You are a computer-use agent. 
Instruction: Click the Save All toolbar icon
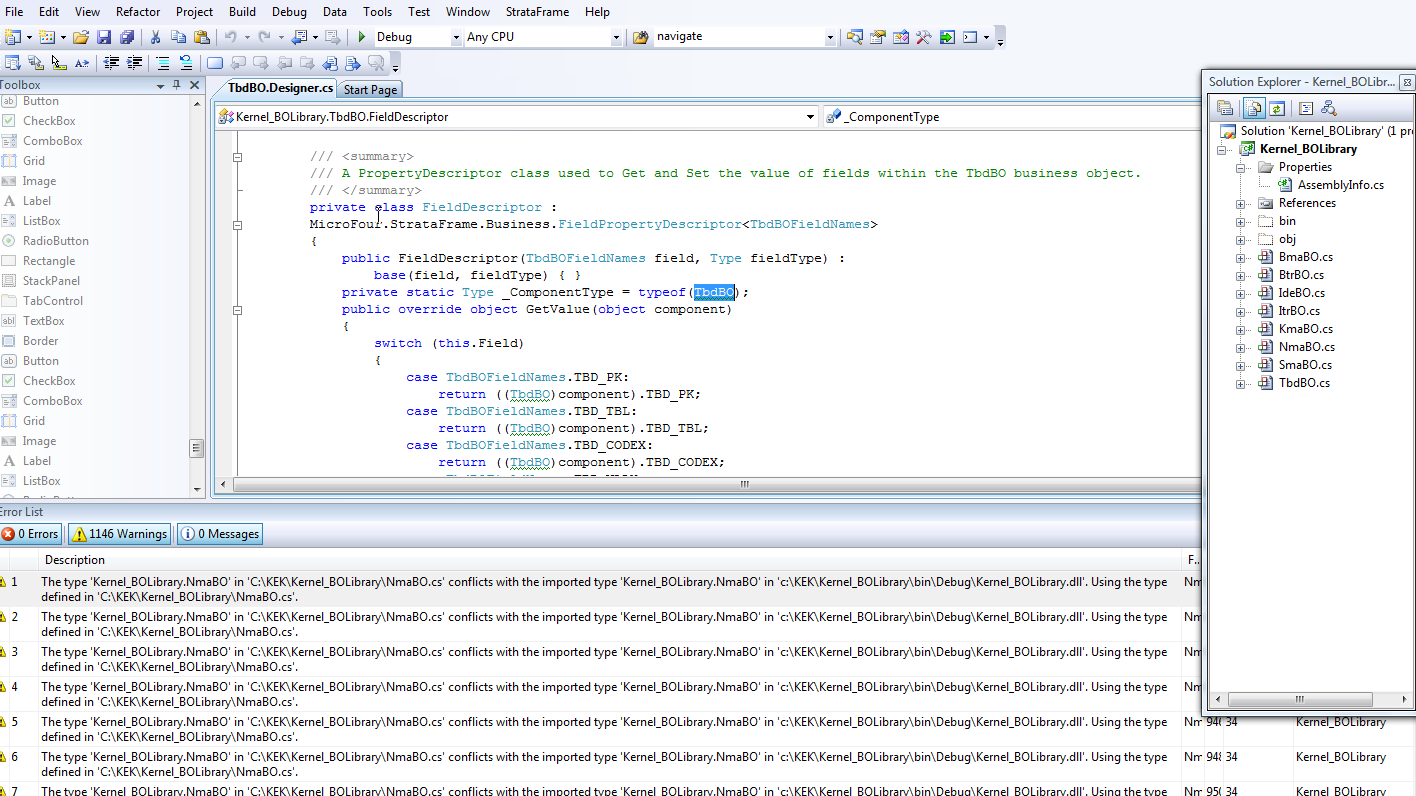pos(127,37)
